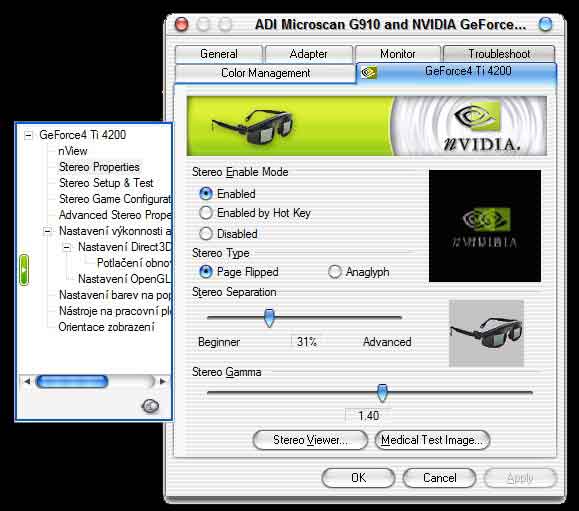Select Nastavení OpenGL tree item
The width and height of the screenshot is (579, 511).
point(124,279)
